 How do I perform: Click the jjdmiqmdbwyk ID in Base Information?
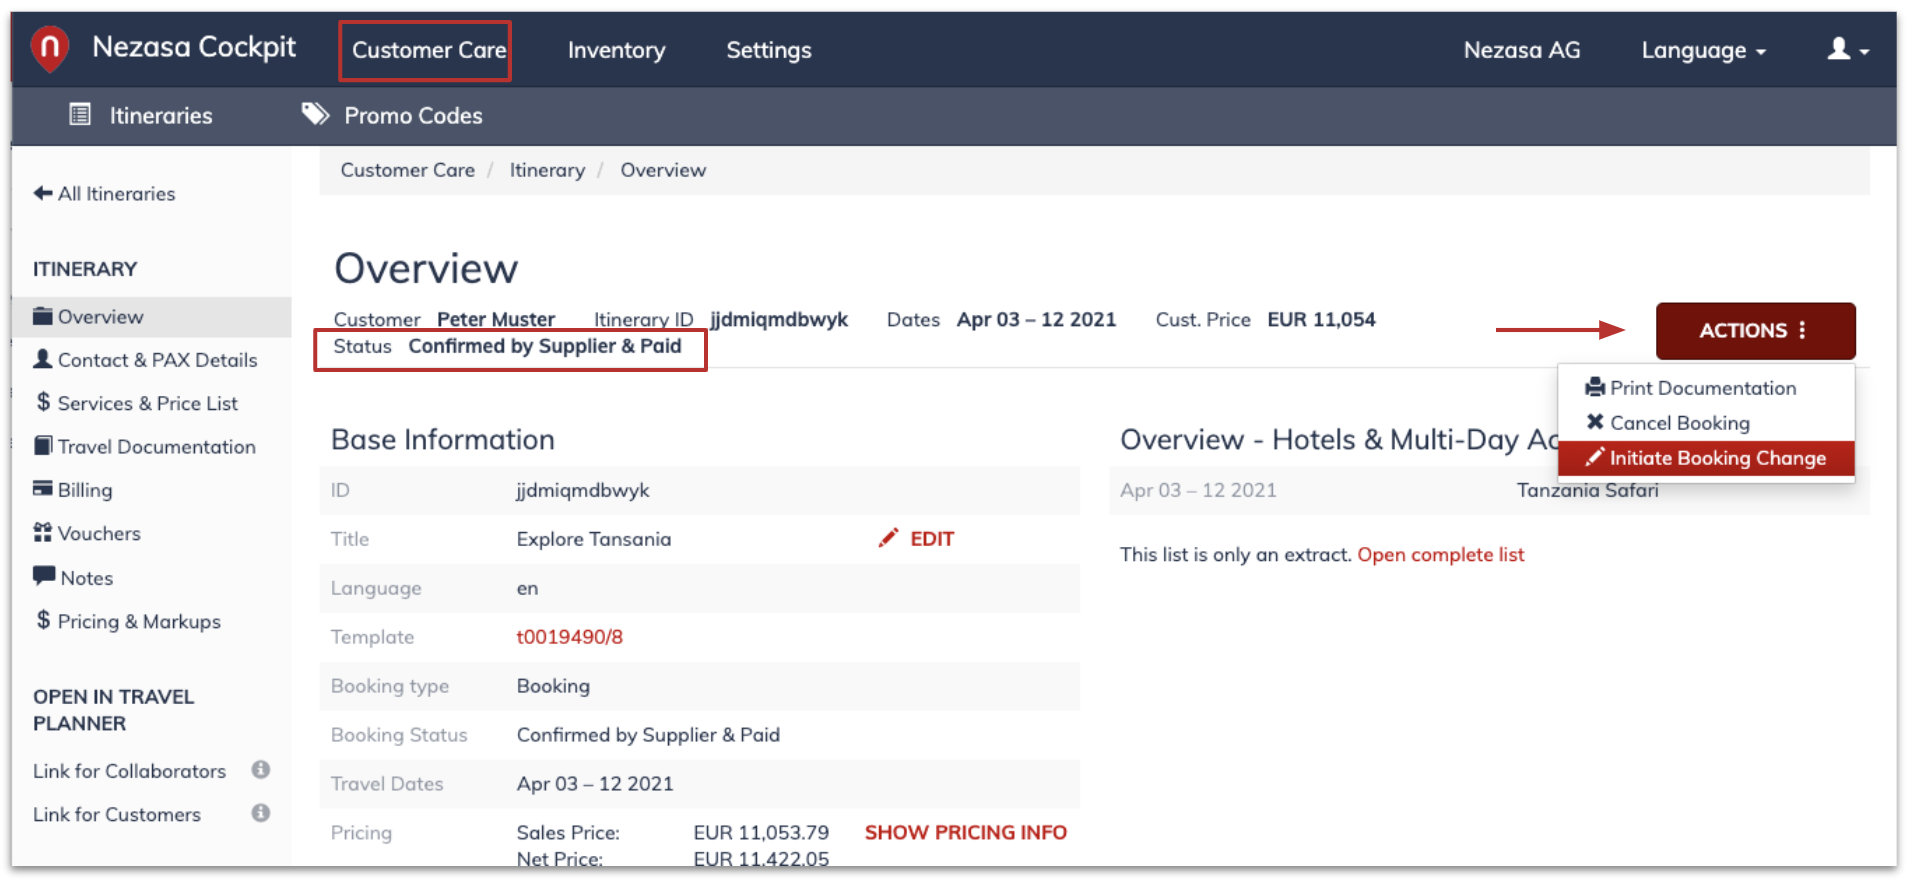[583, 490]
